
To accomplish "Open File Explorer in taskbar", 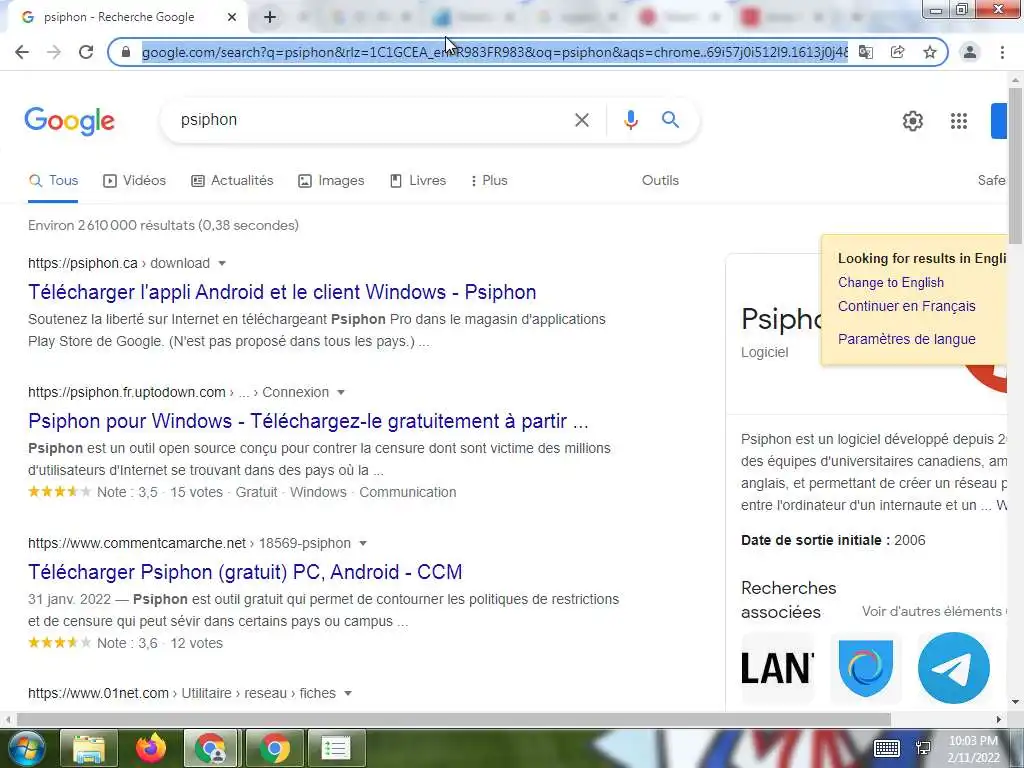I will point(89,748).
